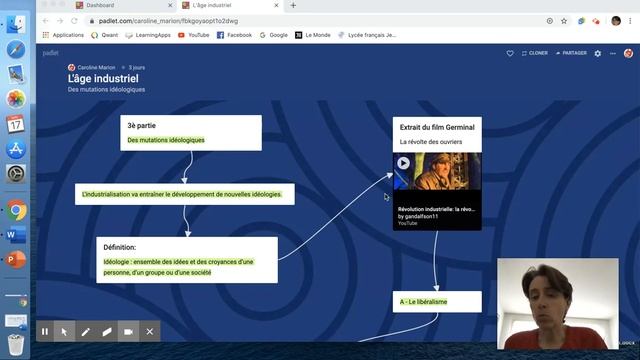Close the Dashboard tab

(170, 5)
